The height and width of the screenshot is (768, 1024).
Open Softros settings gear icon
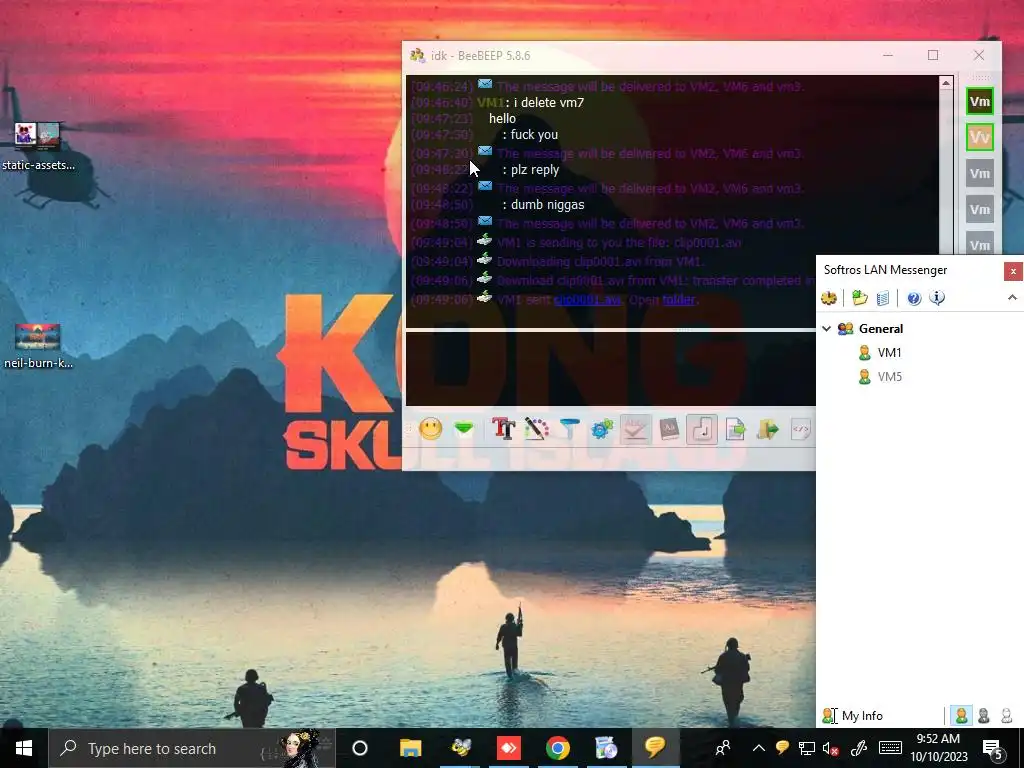pos(829,298)
